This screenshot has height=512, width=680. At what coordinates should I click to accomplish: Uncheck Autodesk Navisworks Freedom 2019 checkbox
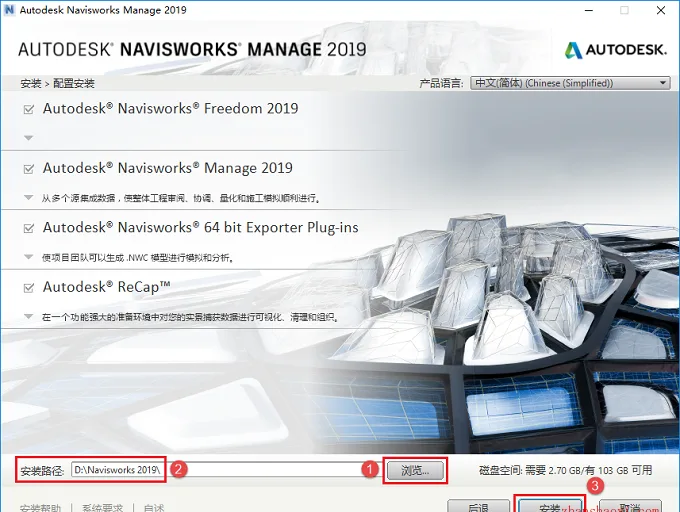click(x=29, y=109)
